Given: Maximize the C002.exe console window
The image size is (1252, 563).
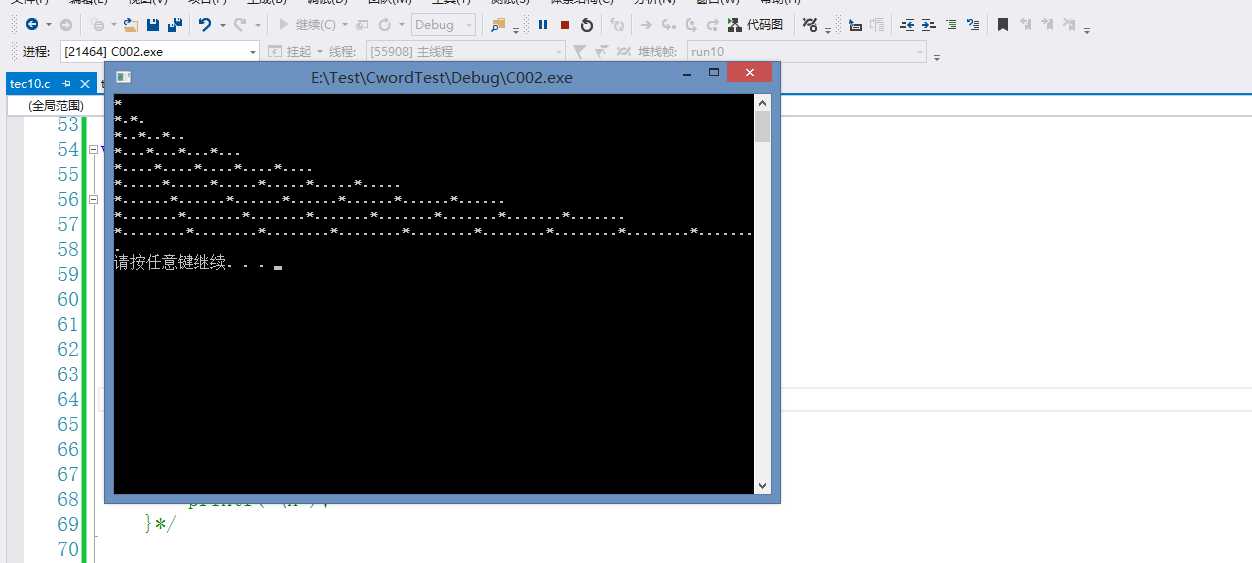Looking at the screenshot, I should pos(714,73).
